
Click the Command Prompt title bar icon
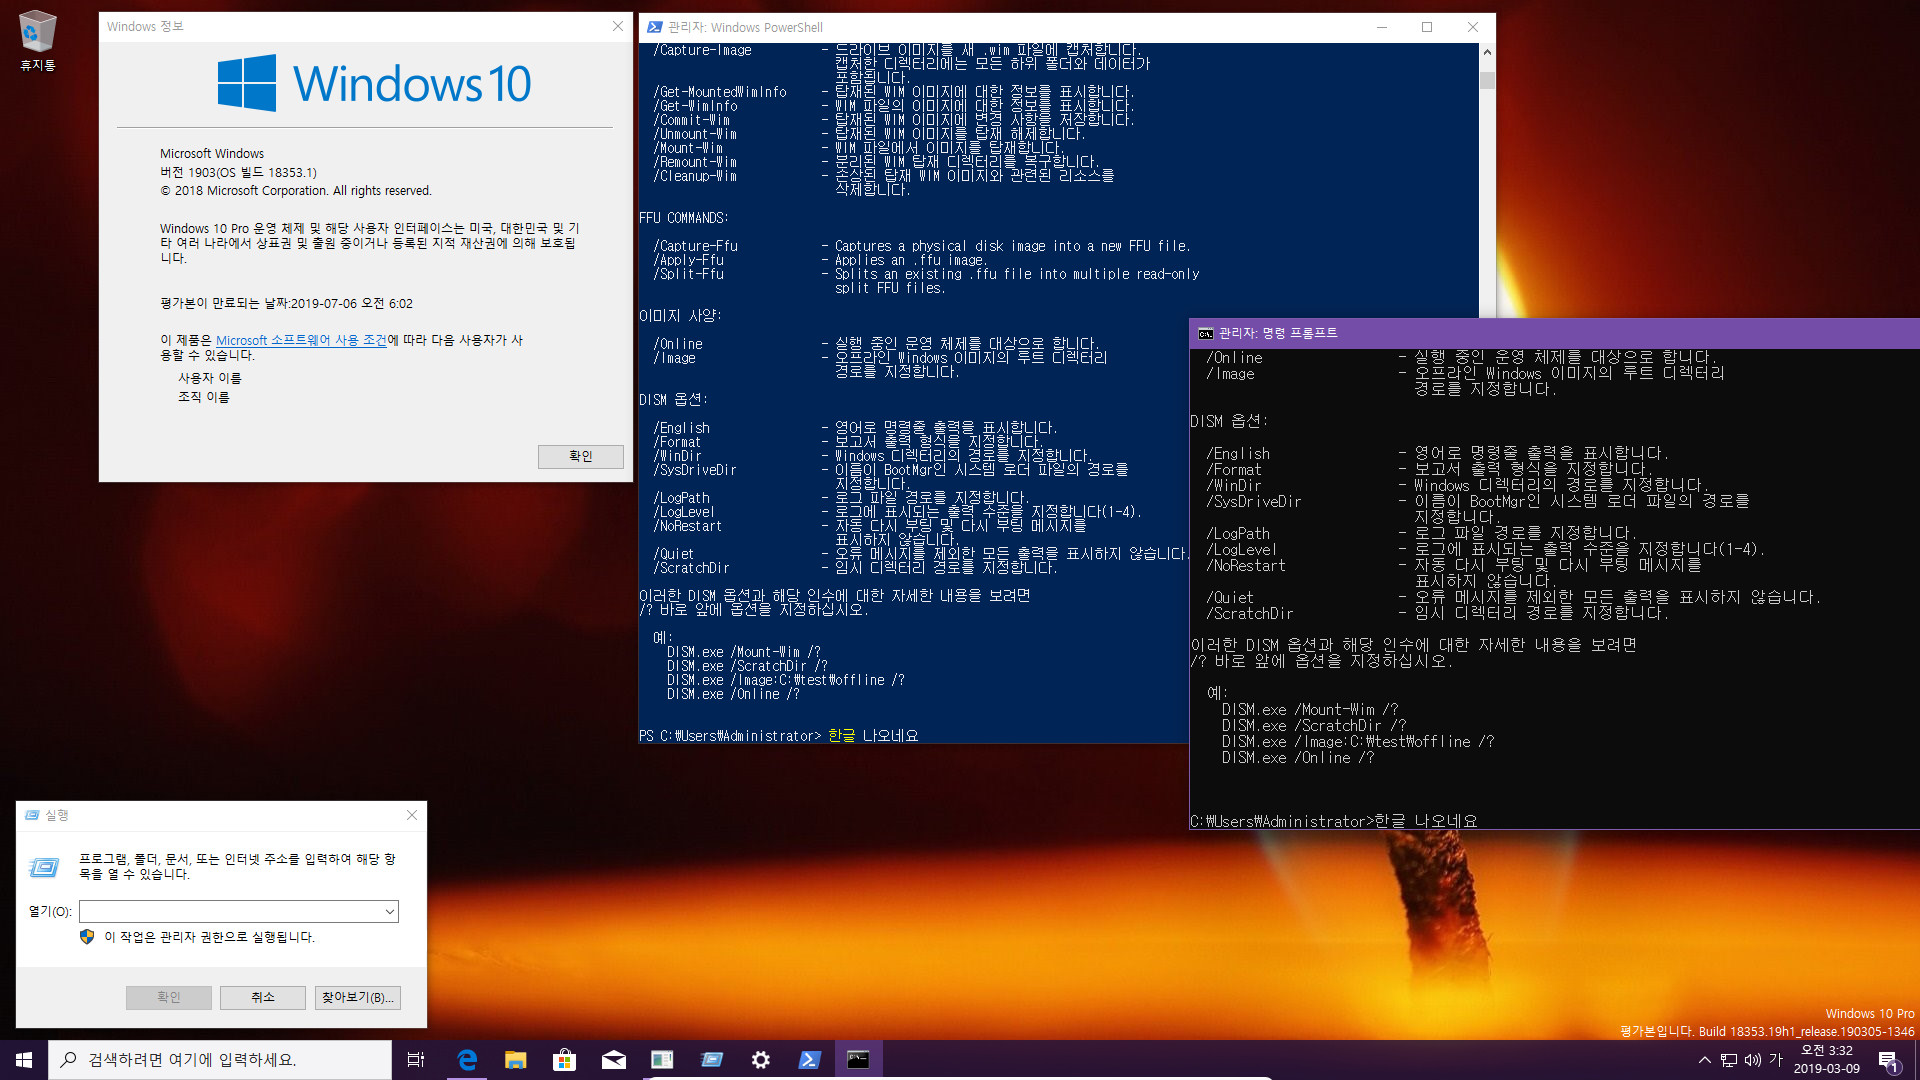point(1206,334)
